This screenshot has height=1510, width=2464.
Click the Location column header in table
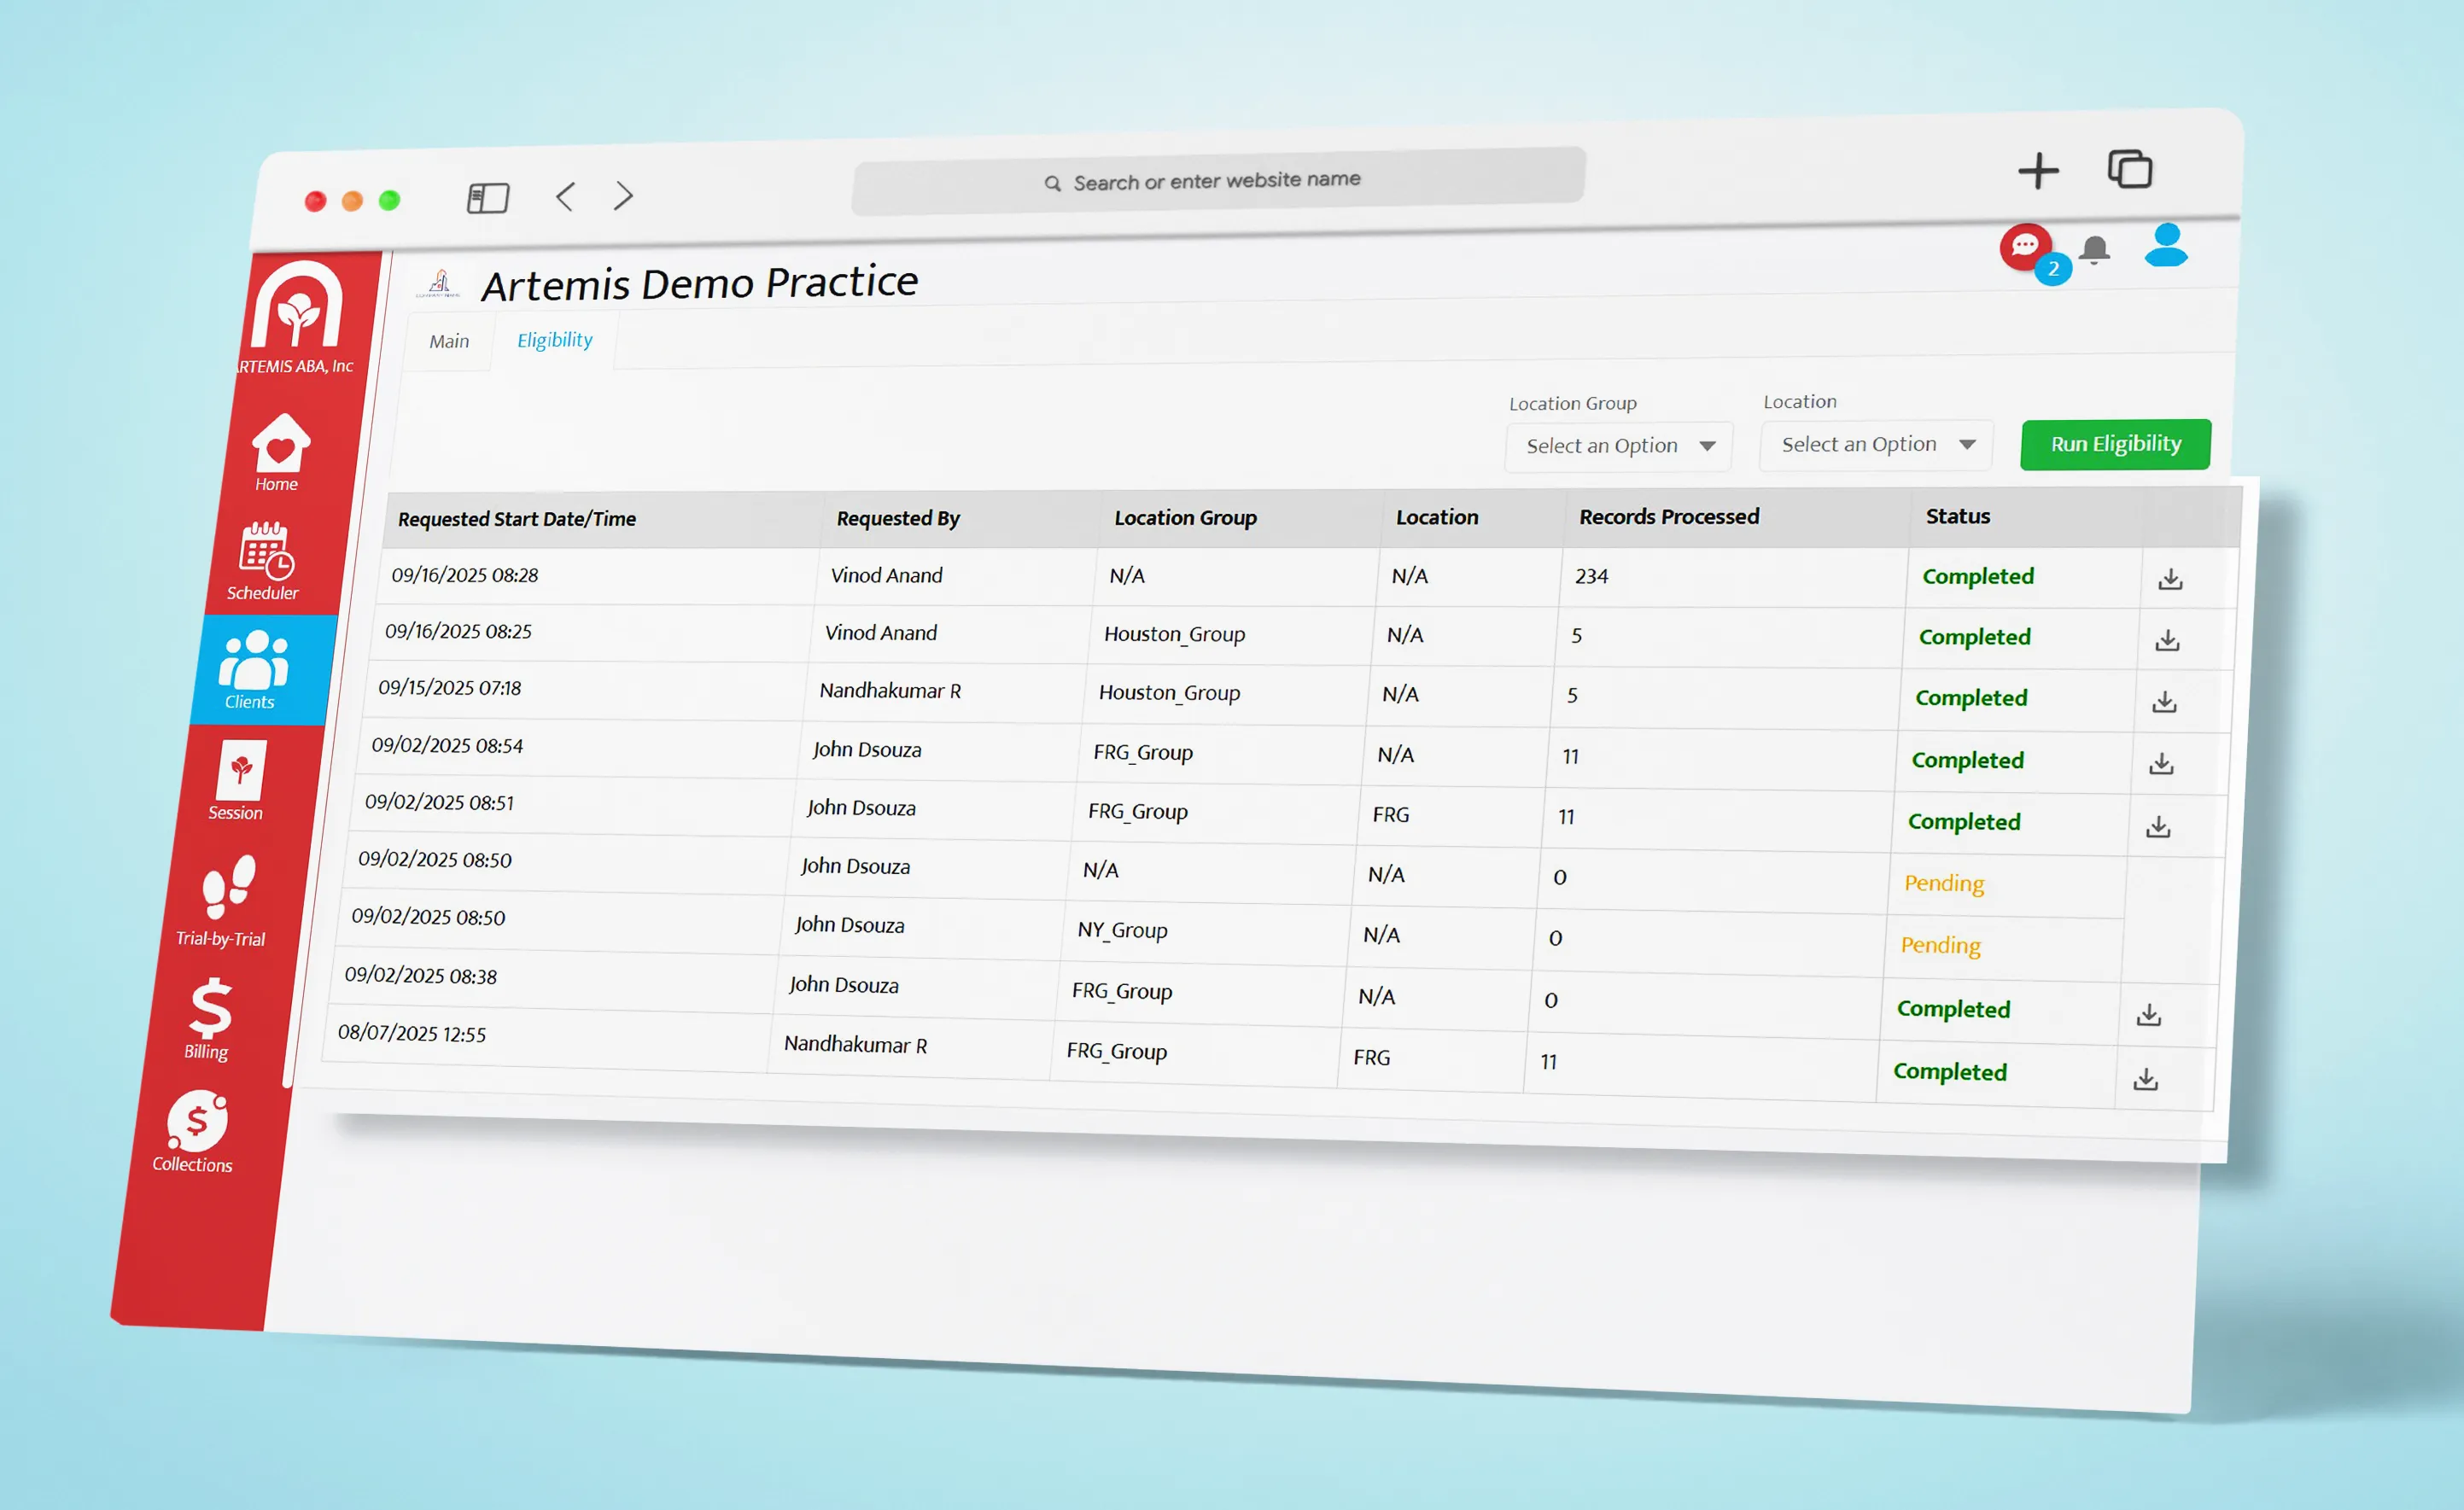coord(1437,517)
